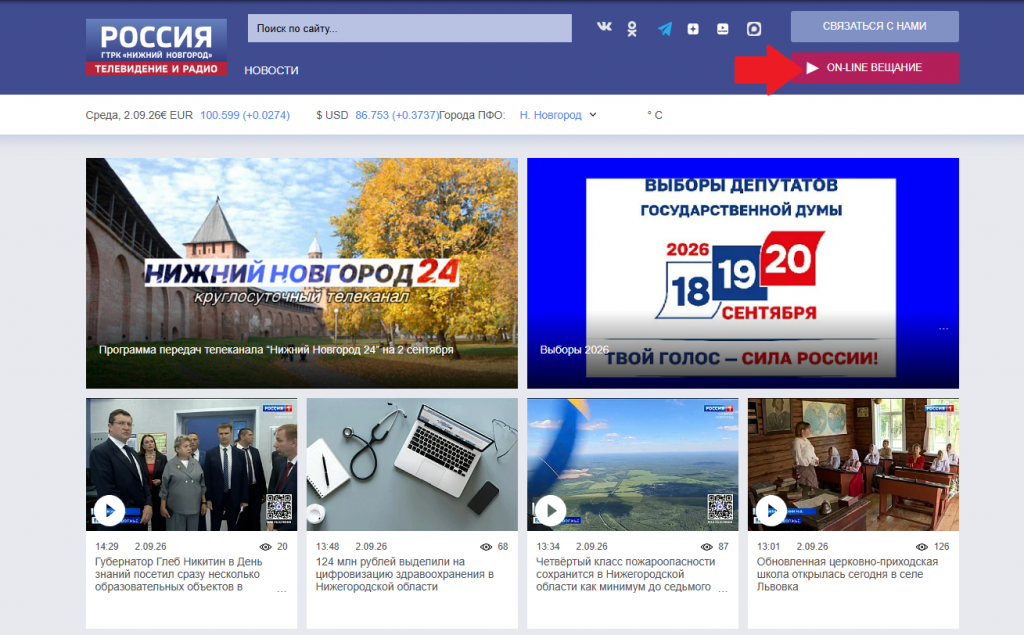Open the Odnoklassniki social icon
1024x635 pixels.
632,29
